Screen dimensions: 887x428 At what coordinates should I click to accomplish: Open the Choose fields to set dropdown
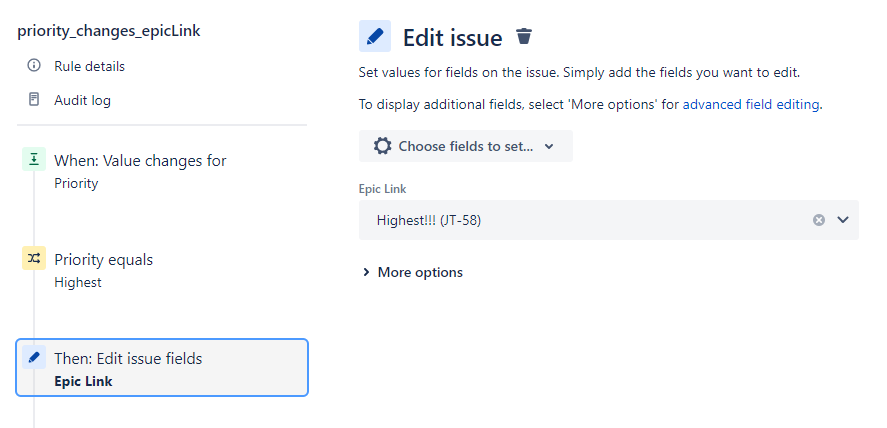tap(466, 146)
